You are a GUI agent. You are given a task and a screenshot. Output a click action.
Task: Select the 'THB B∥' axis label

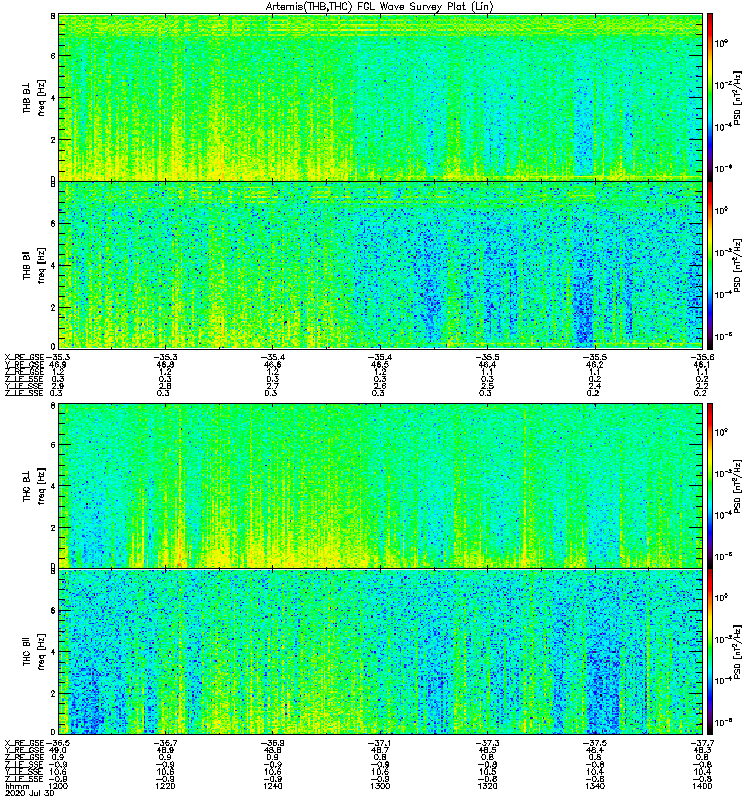pos(27,265)
